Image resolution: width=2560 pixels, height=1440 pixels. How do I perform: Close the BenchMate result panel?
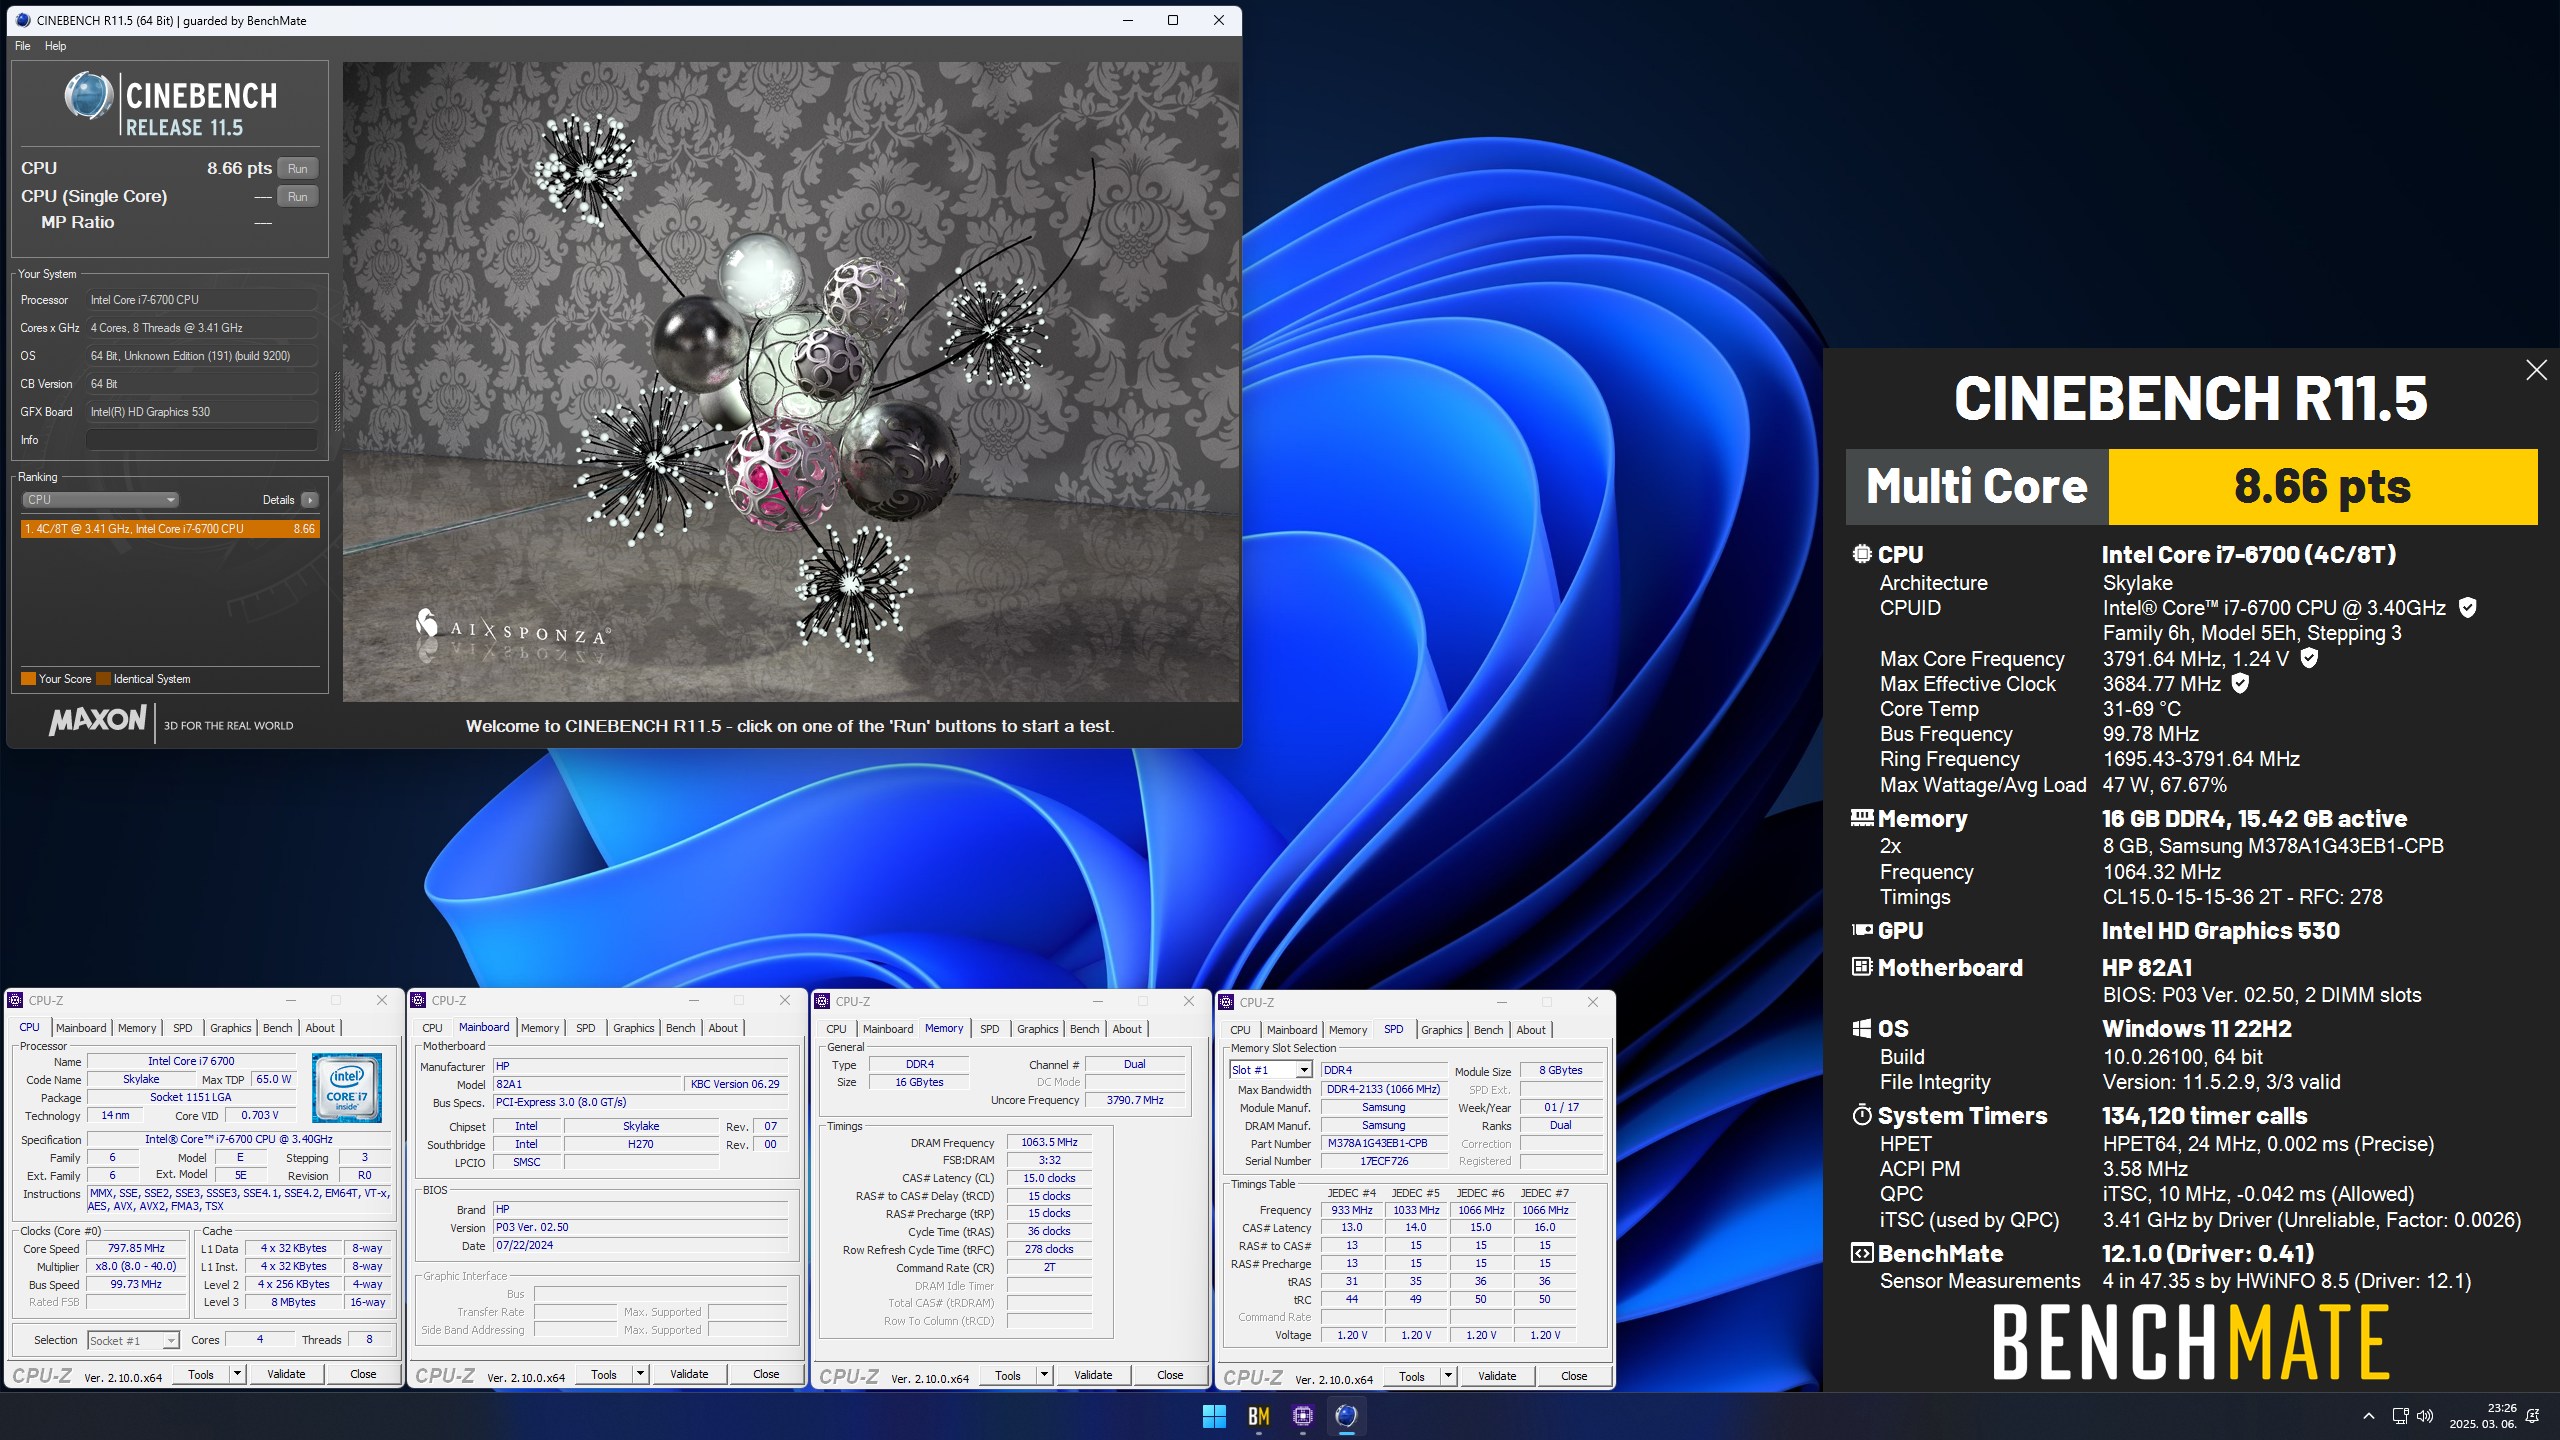[x=2536, y=370]
